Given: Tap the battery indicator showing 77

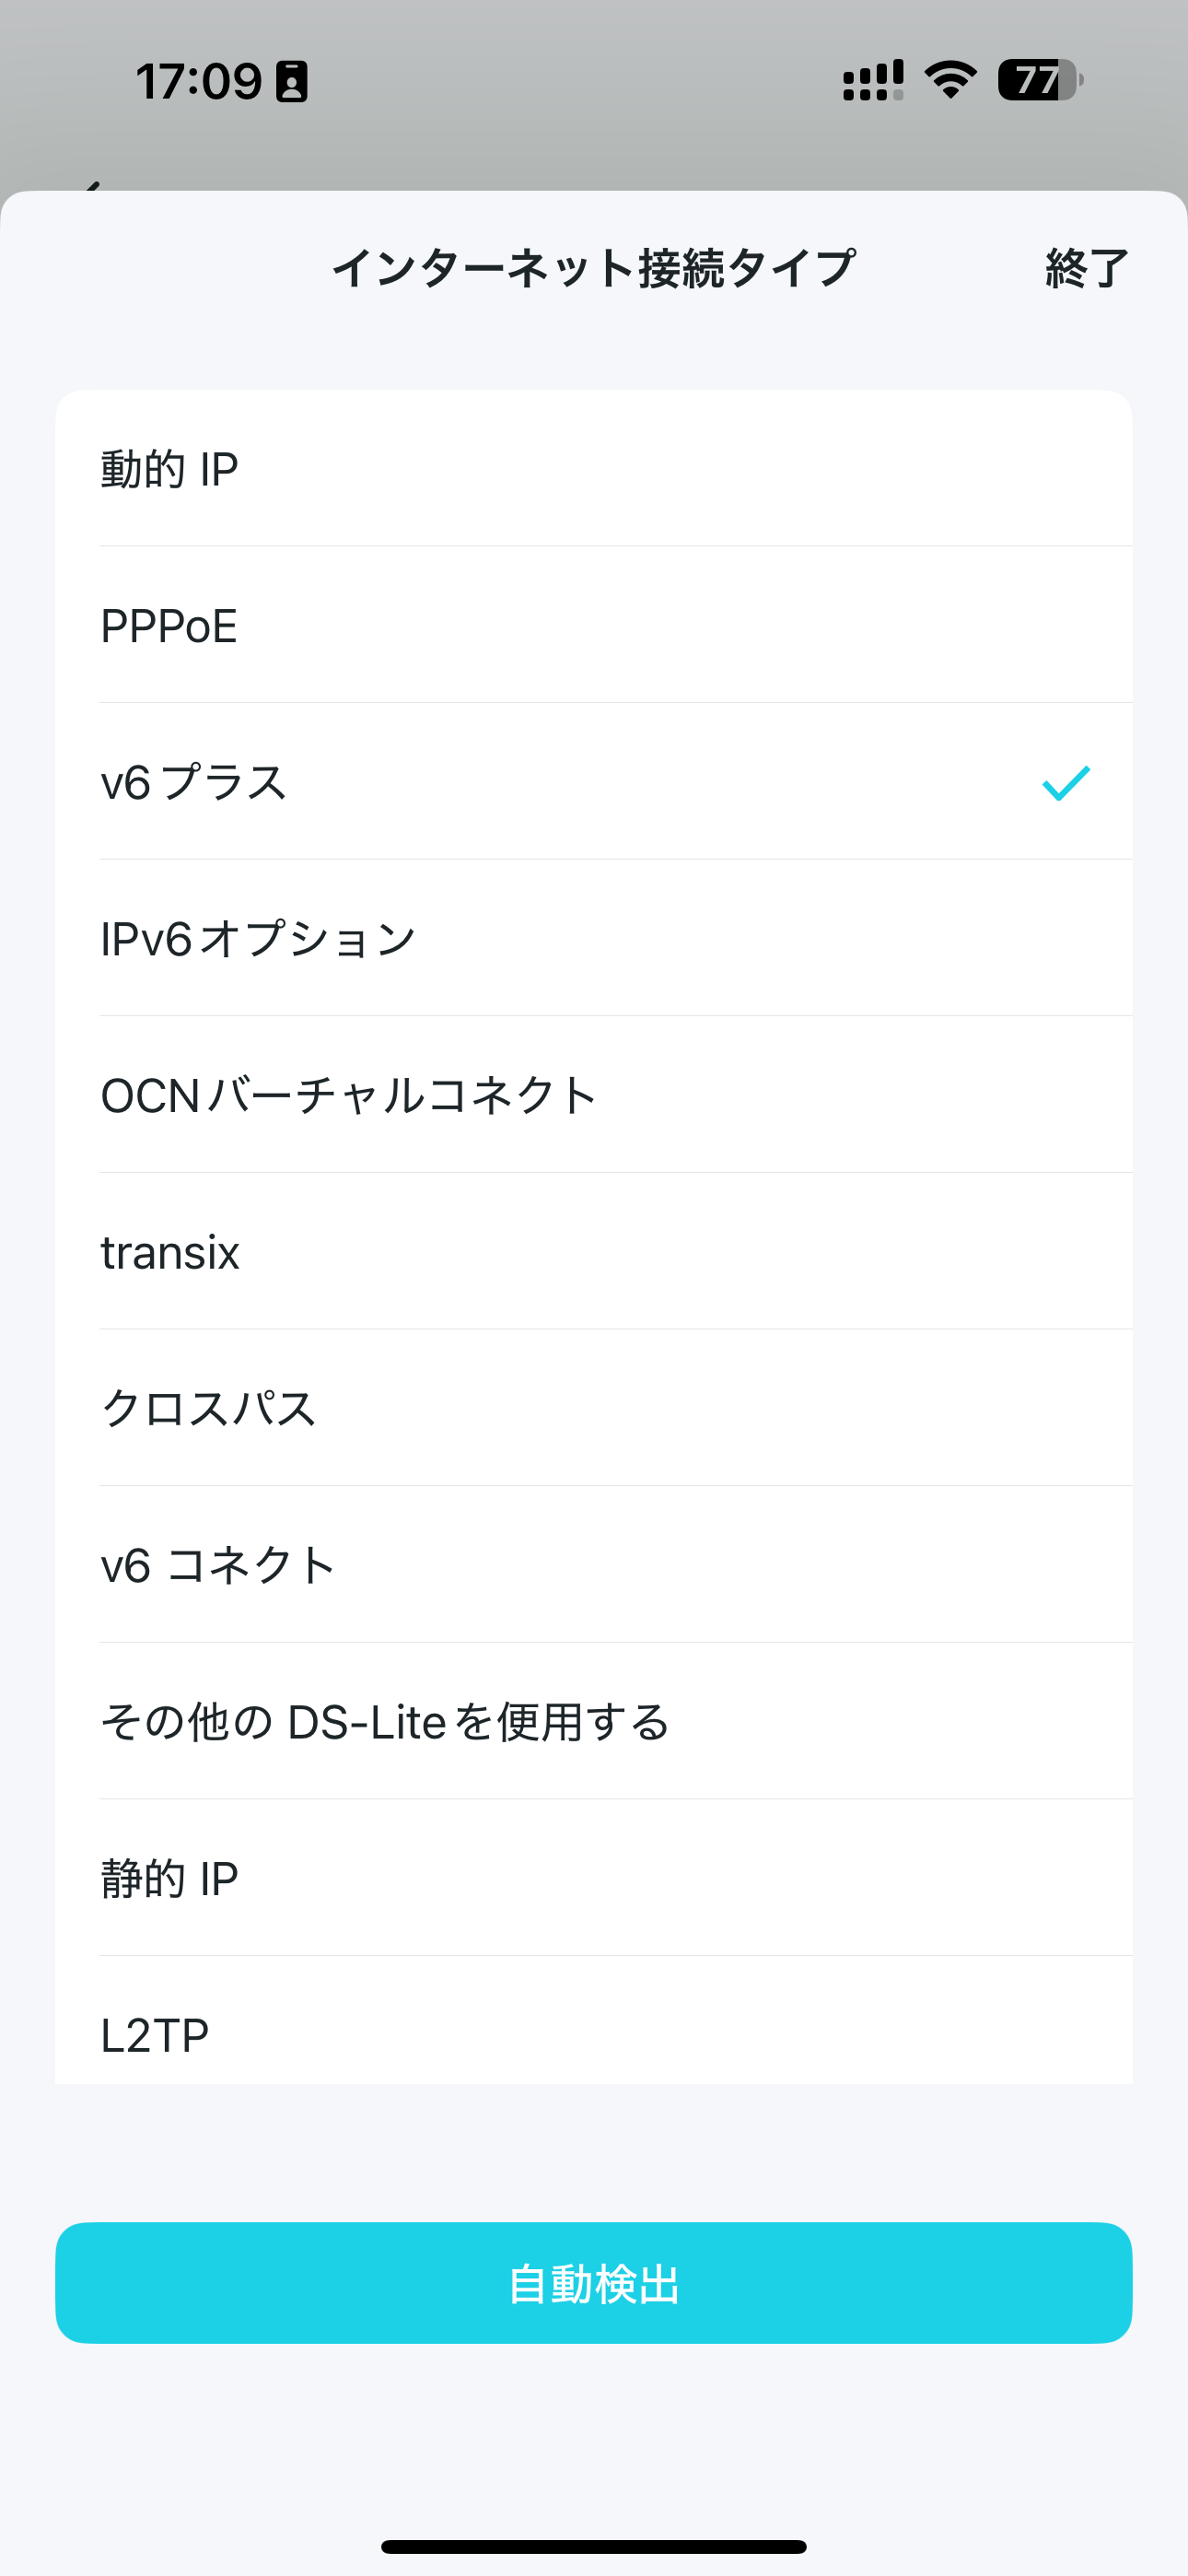Looking at the screenshot, I should point(1040,80).
